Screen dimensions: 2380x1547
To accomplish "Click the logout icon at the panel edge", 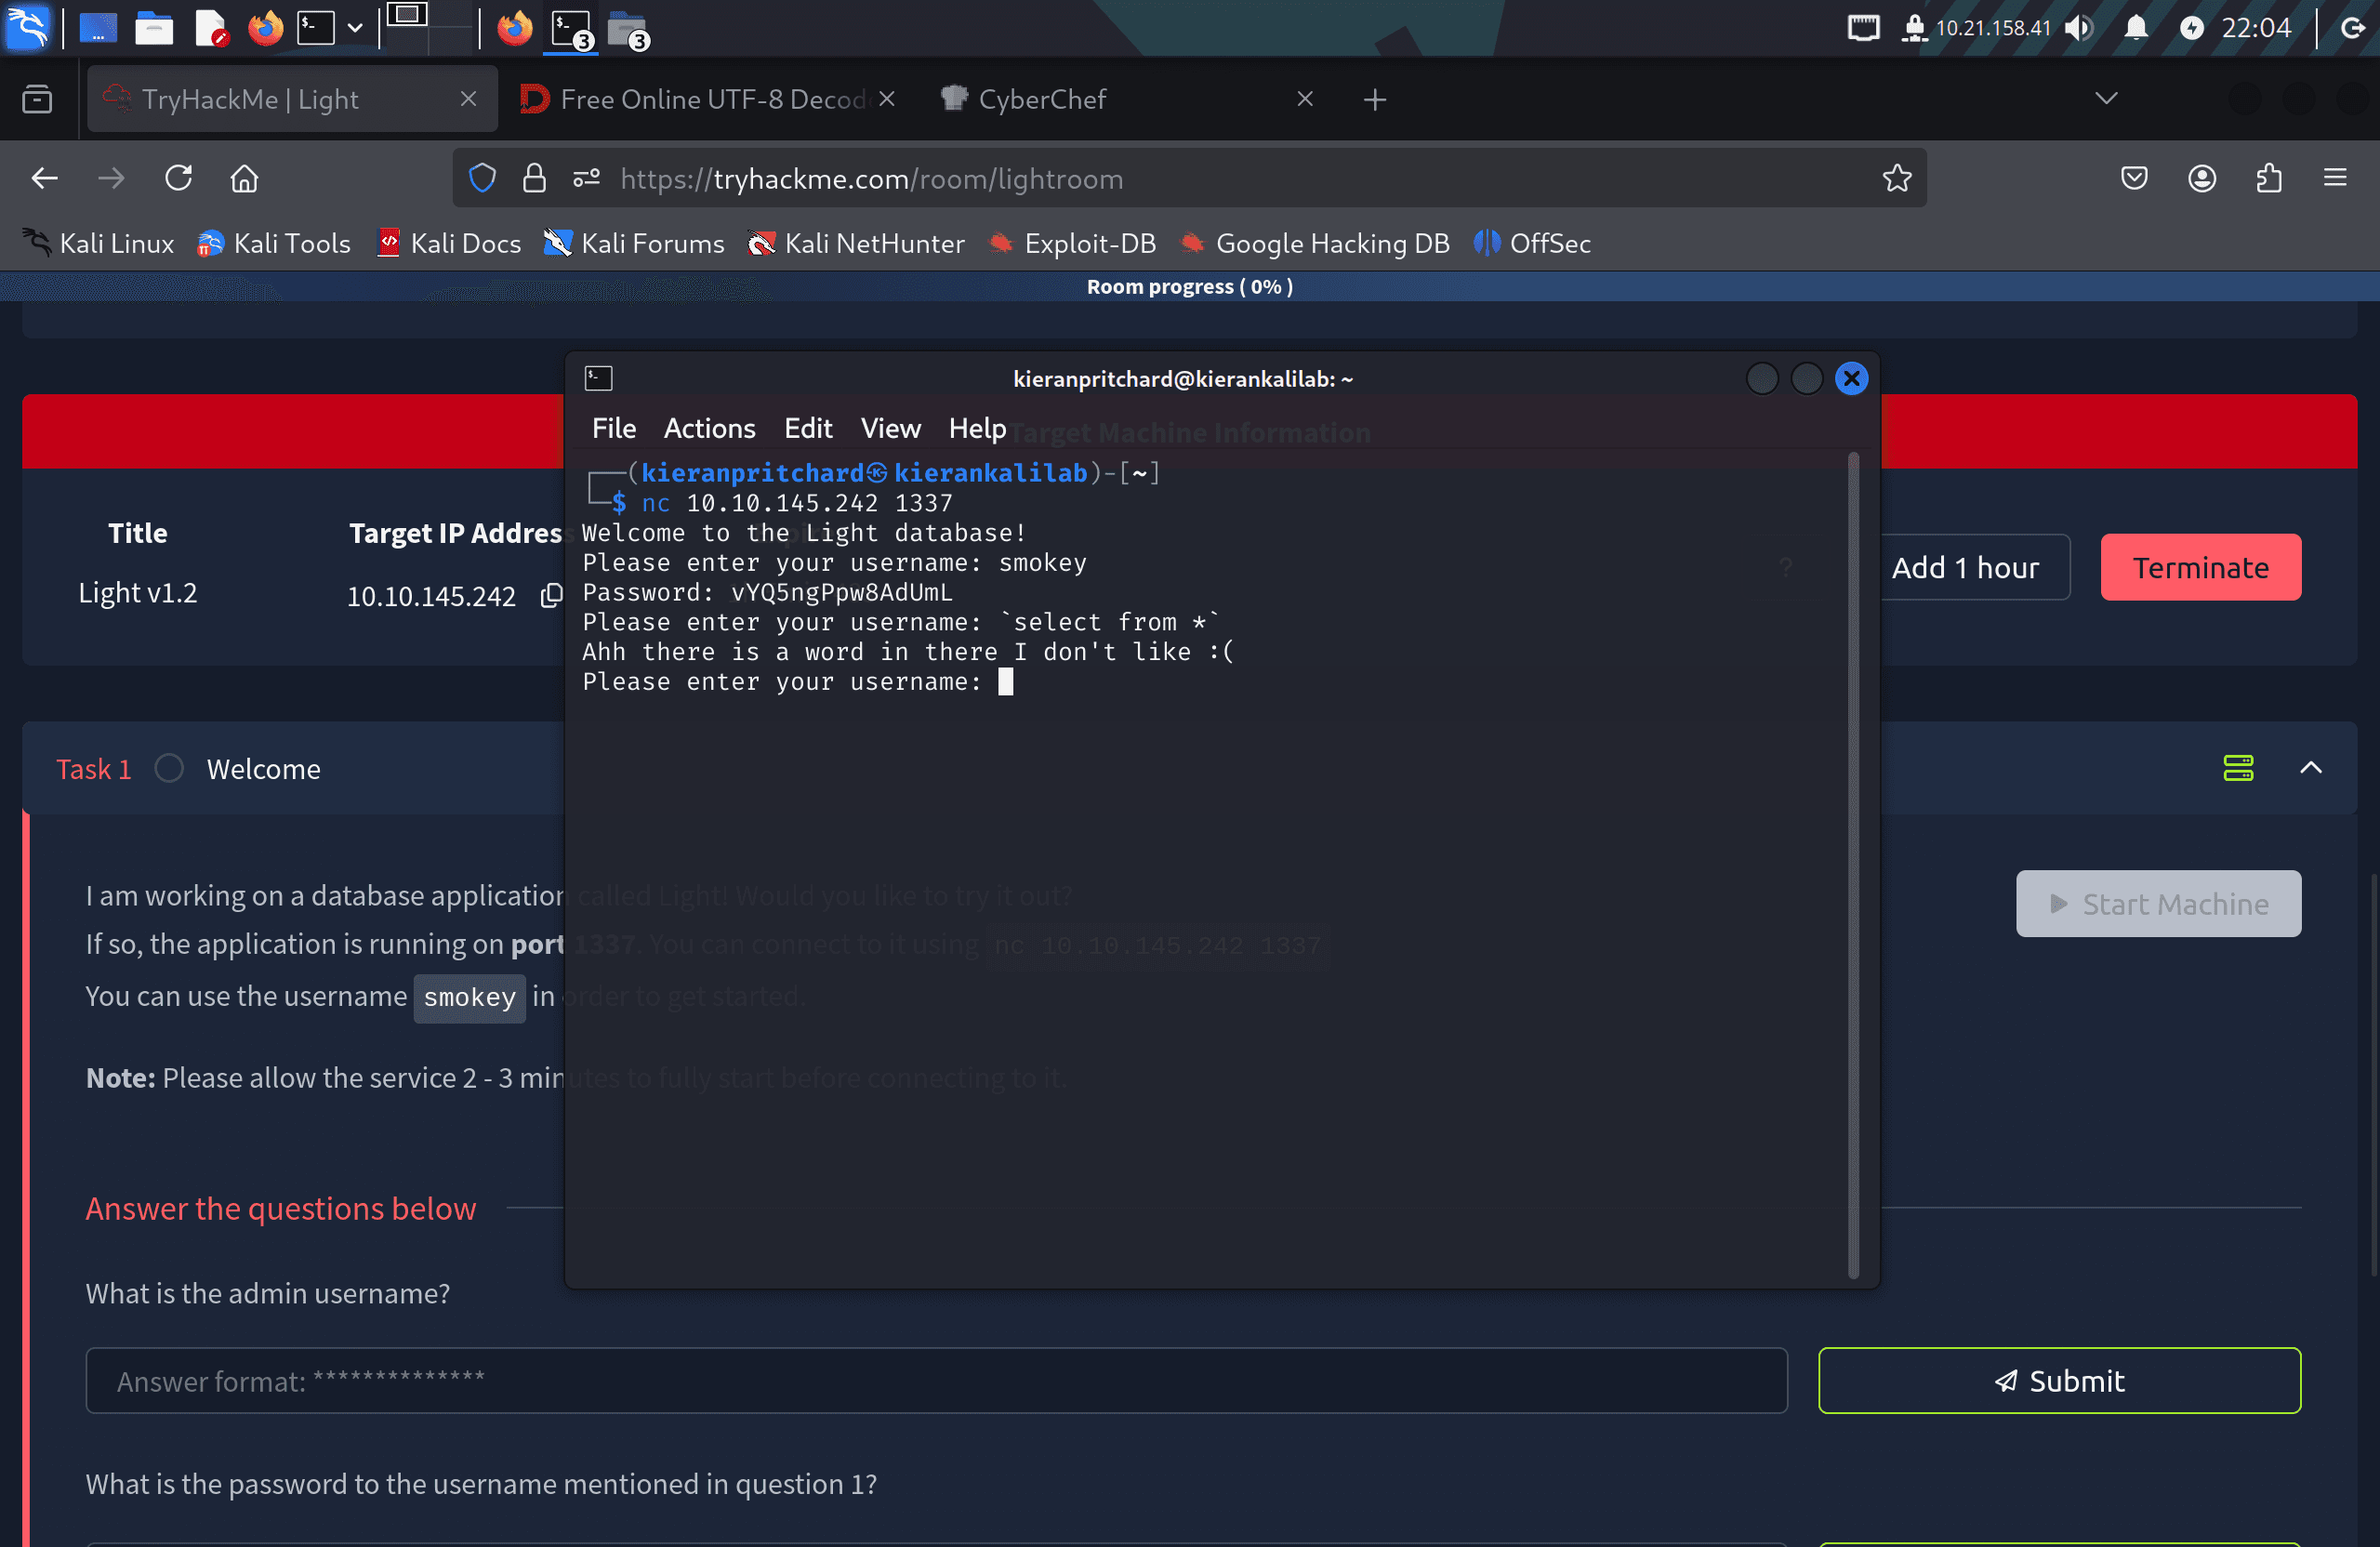I will [2353, 27].
